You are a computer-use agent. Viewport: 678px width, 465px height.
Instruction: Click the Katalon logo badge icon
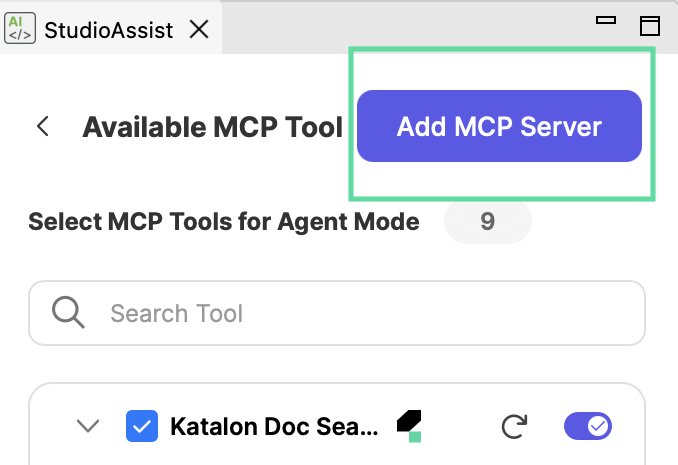409,426
